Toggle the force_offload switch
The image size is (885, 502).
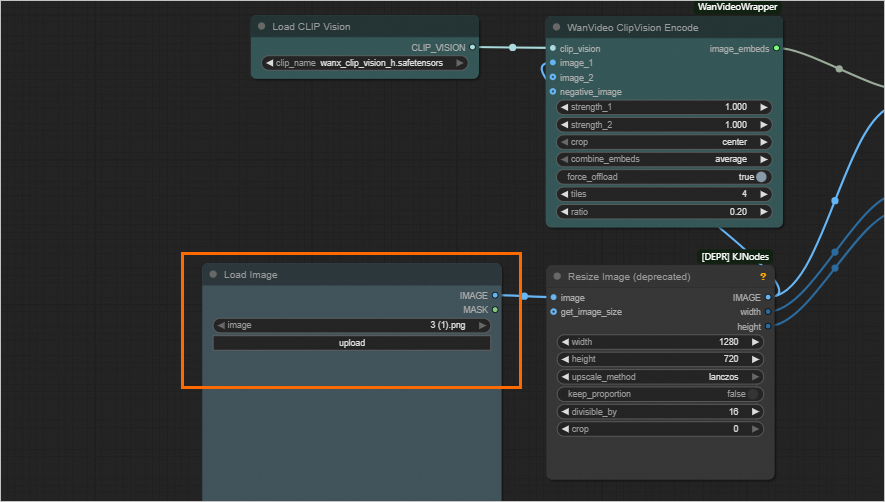point(762,177)
